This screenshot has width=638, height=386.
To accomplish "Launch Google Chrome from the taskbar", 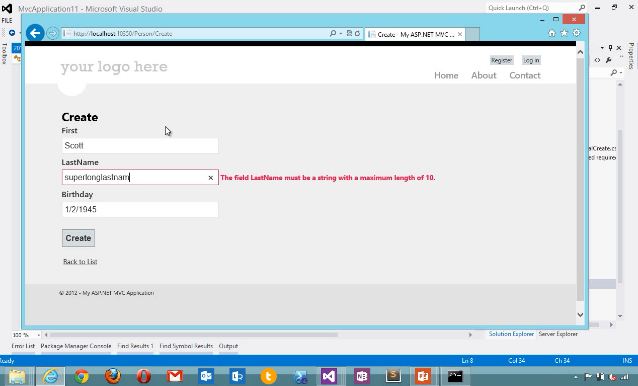I will [81, 377].
